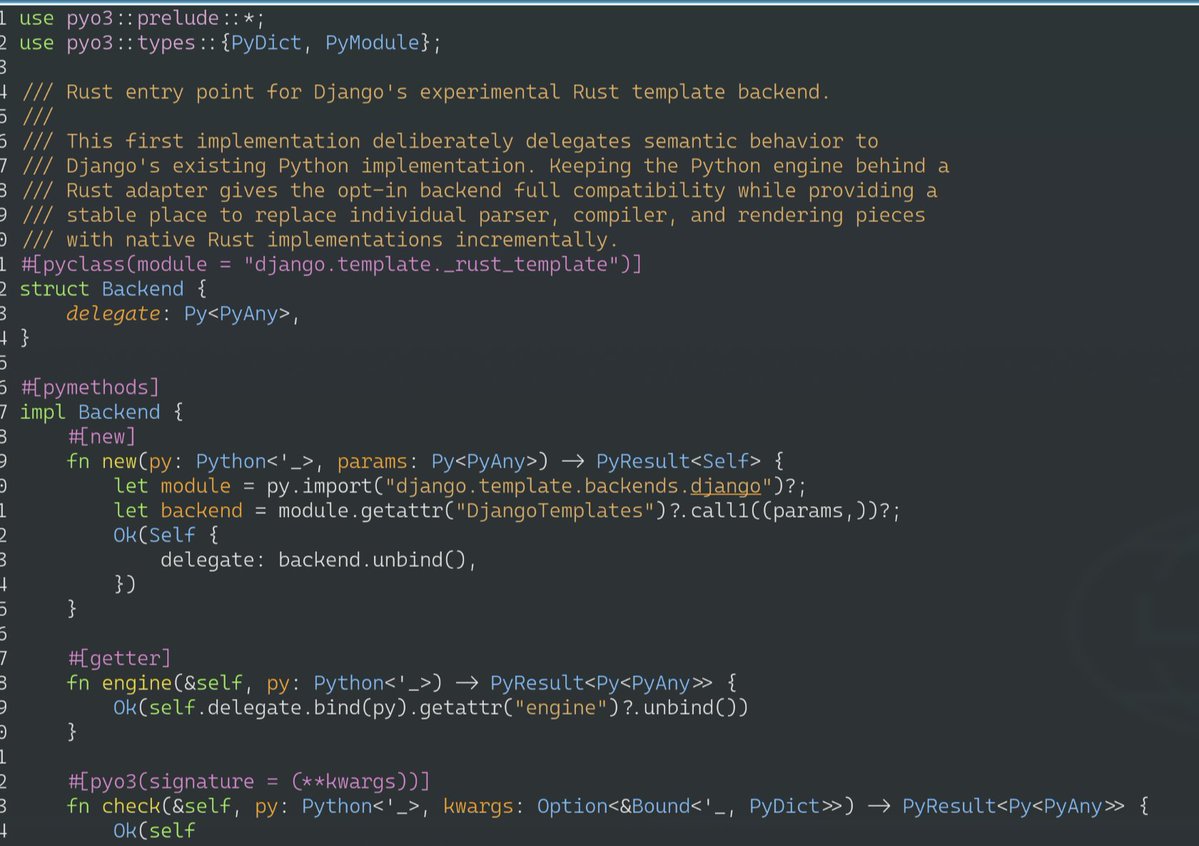Click "Option<&Bound<'_, PyDict>>" type
Screen dimensions: 1199x846
tap(690, 806)
